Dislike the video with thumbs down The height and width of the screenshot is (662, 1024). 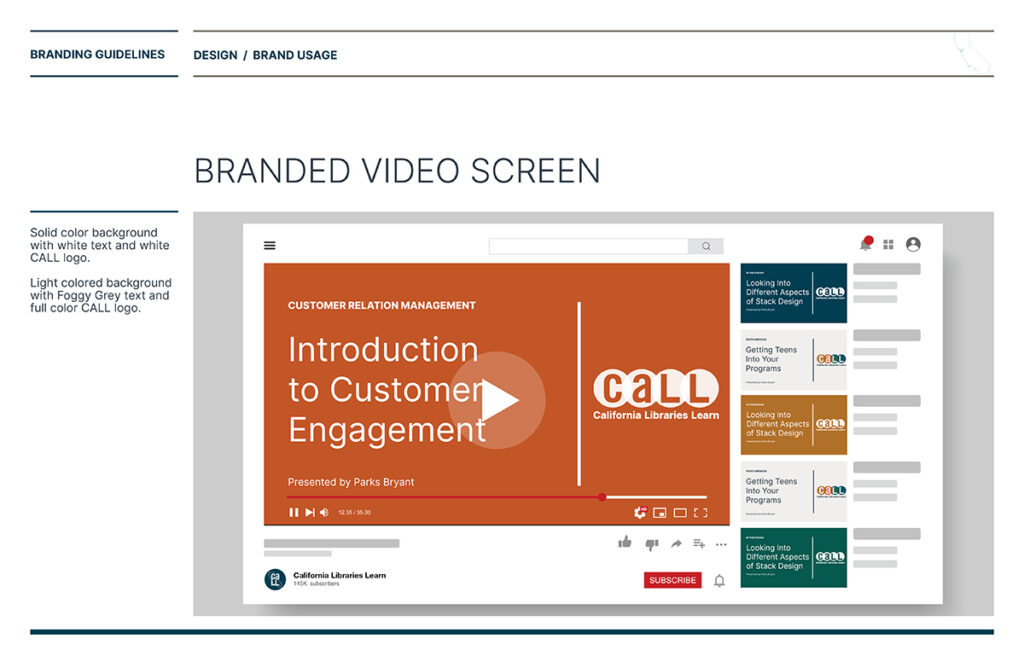coord(651,544)
